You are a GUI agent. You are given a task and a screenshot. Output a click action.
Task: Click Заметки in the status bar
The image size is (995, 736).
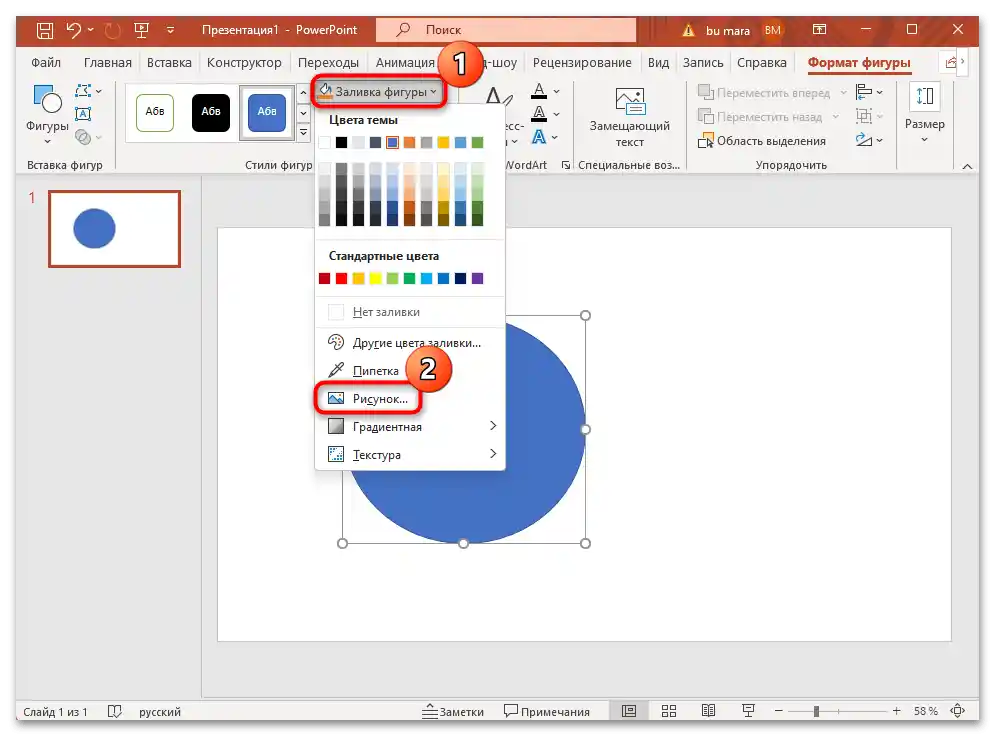457,711
